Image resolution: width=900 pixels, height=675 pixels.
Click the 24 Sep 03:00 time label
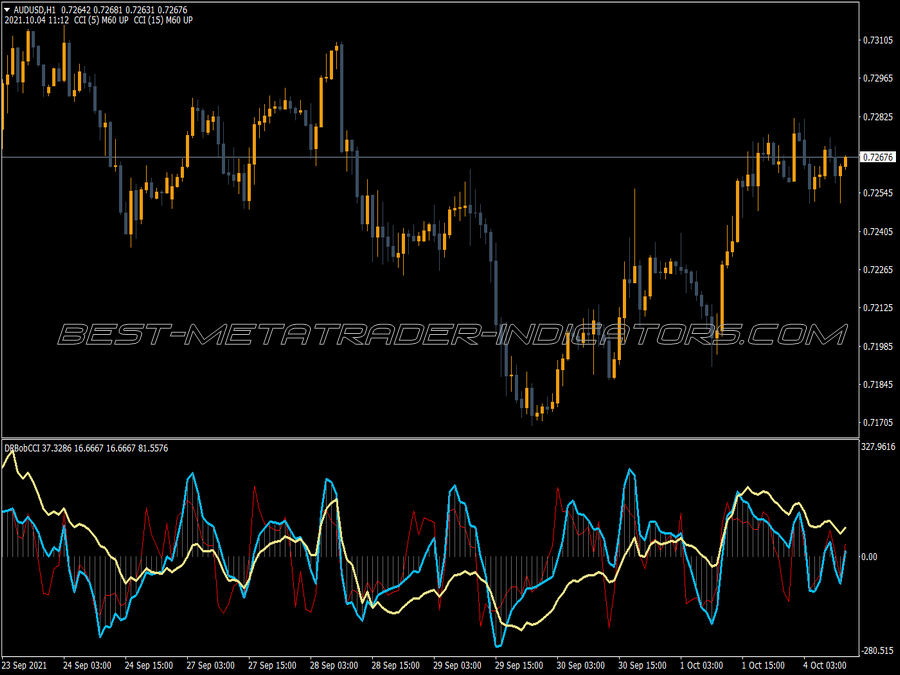point(87,665)
